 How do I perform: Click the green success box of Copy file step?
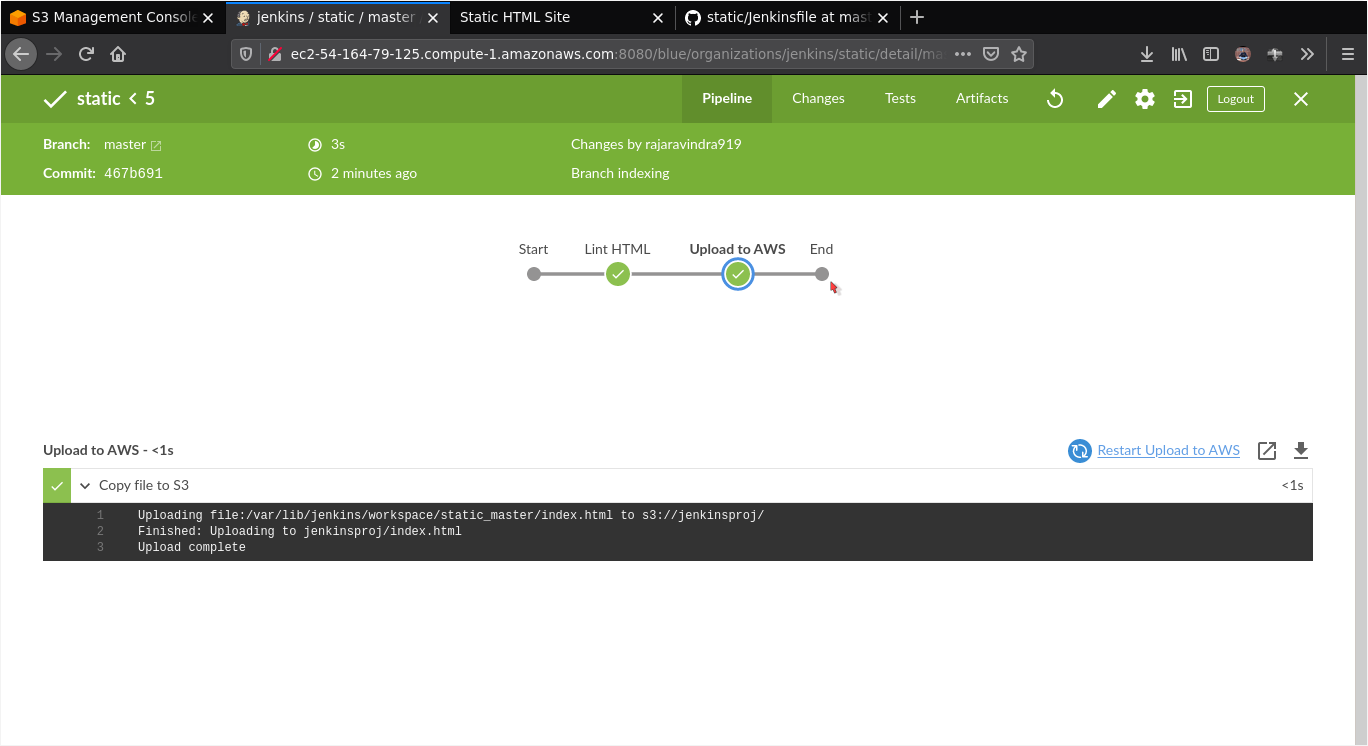[57, 485]
